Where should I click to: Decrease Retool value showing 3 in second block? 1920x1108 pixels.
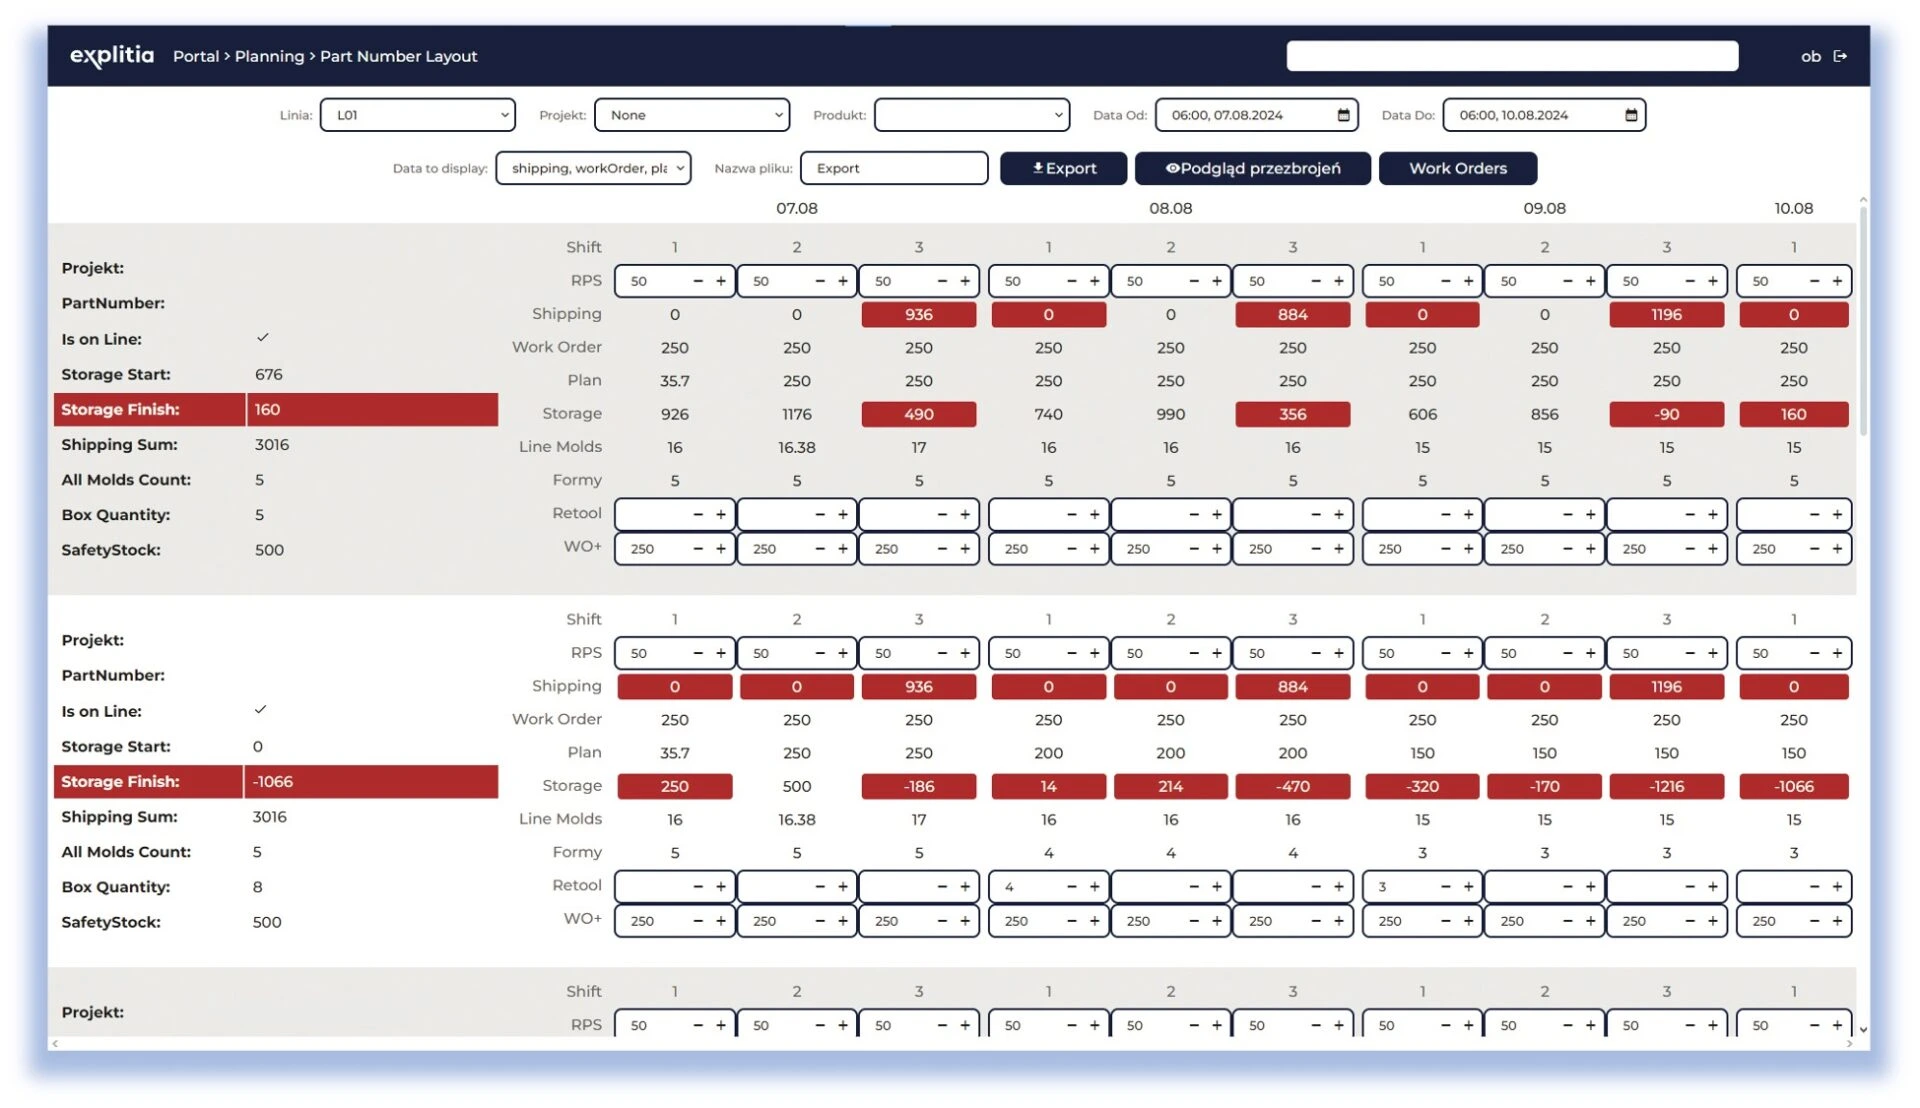[x=1445, y=887]
